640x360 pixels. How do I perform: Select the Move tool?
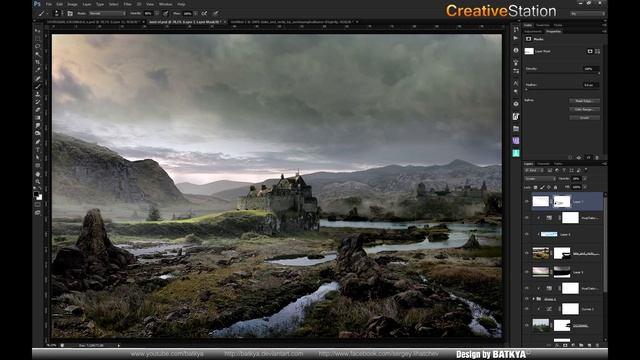38,31
